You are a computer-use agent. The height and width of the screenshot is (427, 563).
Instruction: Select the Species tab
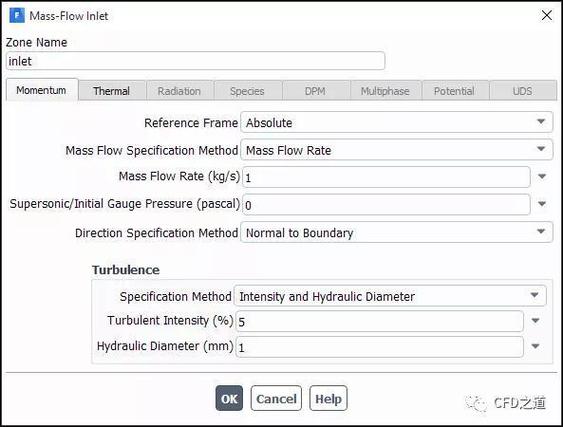(247, 90)
